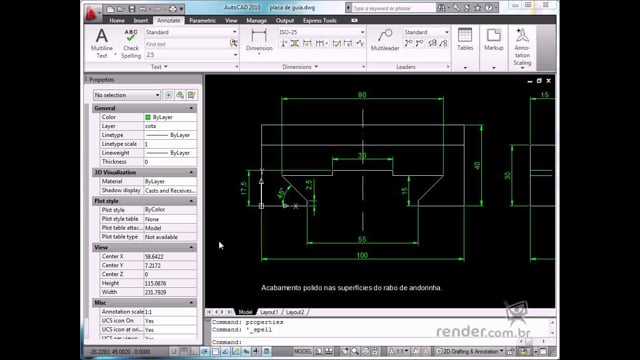Open the 2.5 text height dropdown

(191, 55)
